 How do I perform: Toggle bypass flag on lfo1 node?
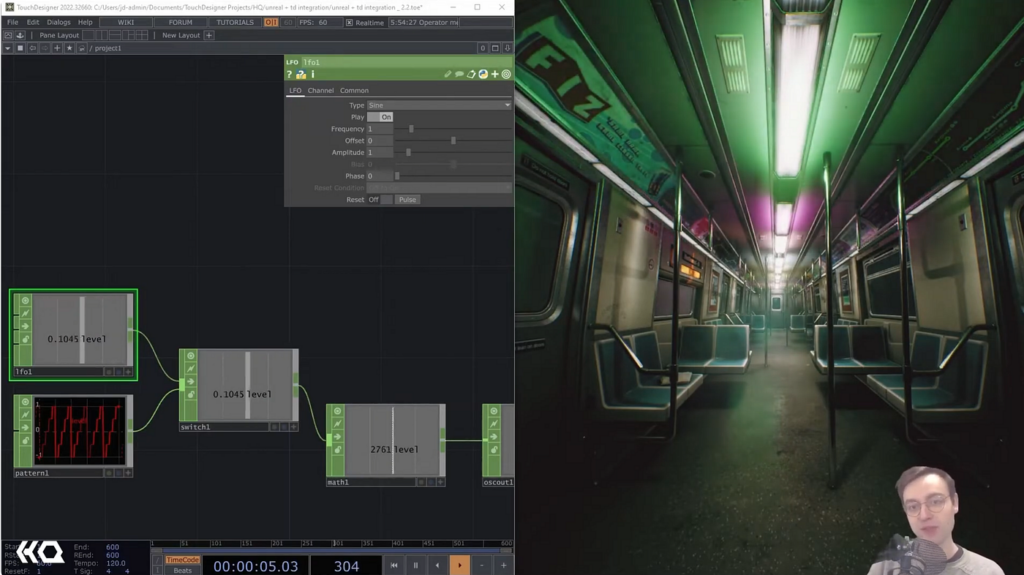click(25, 326)
